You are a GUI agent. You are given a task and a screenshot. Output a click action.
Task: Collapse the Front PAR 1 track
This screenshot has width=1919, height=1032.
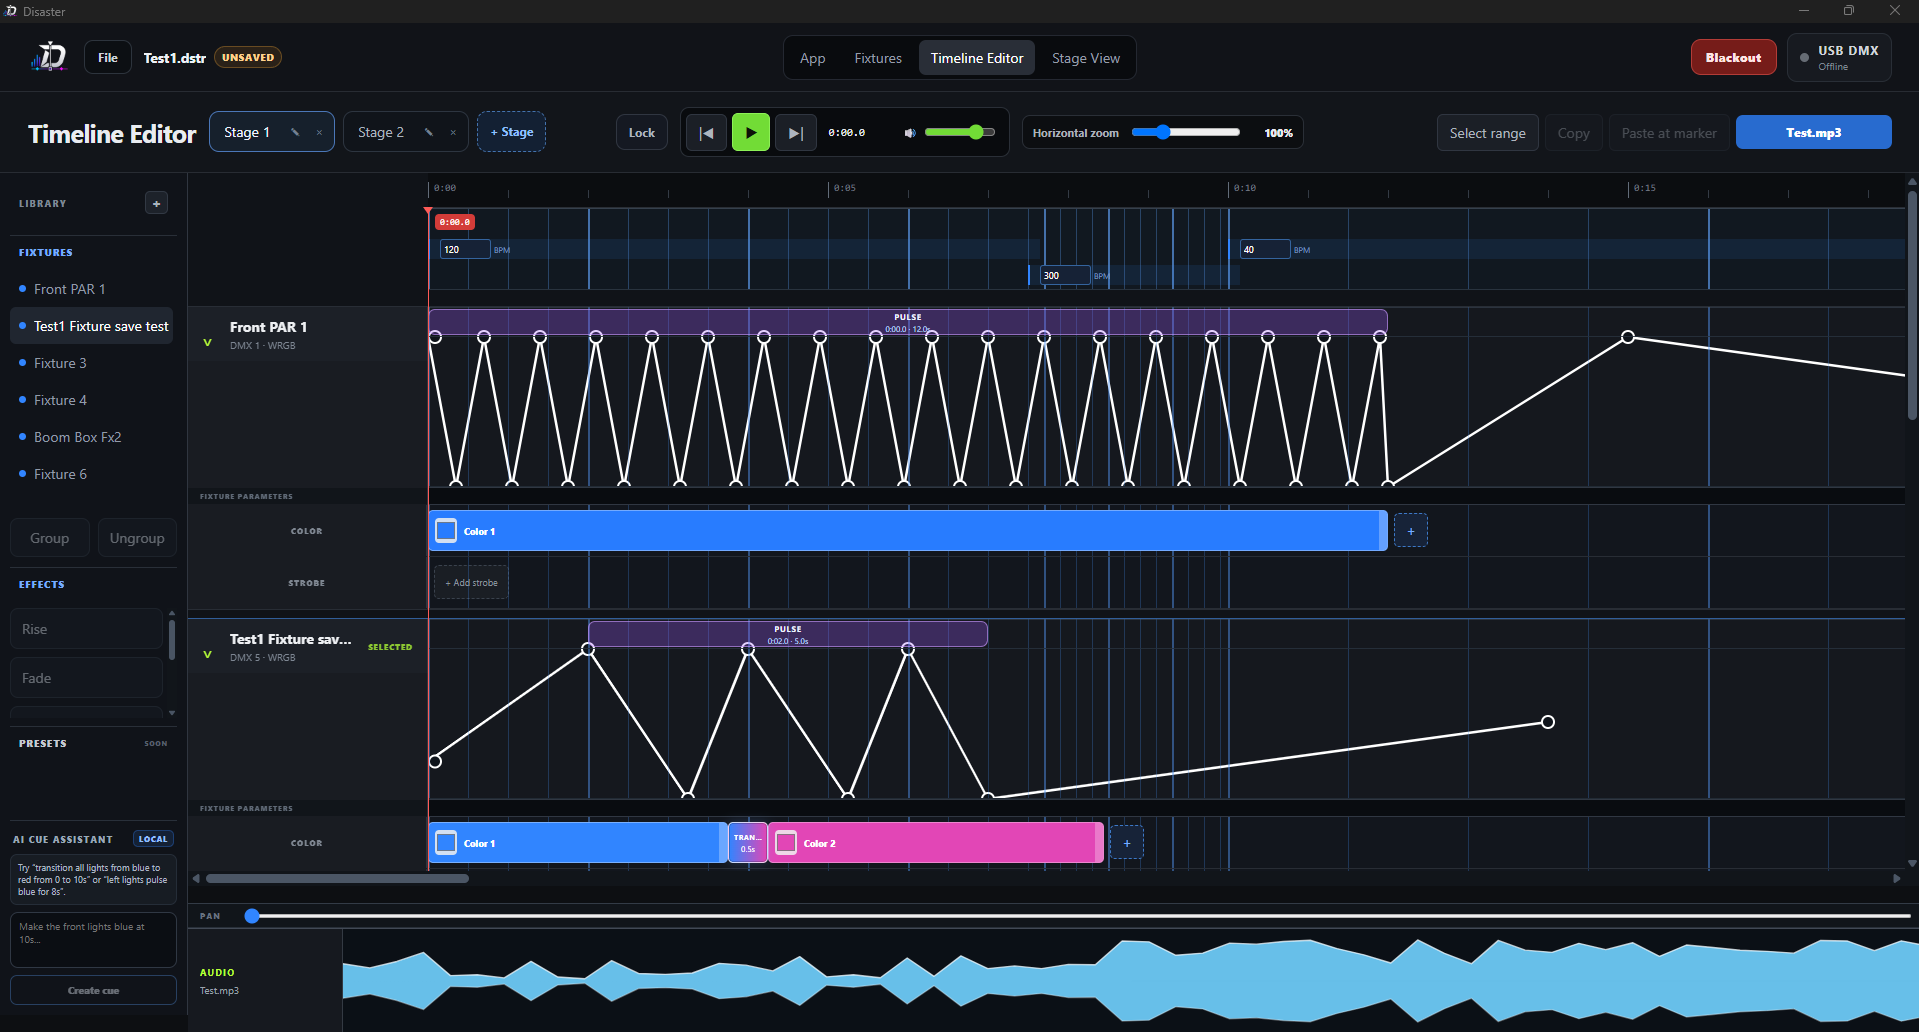click(x=207, y=343)
